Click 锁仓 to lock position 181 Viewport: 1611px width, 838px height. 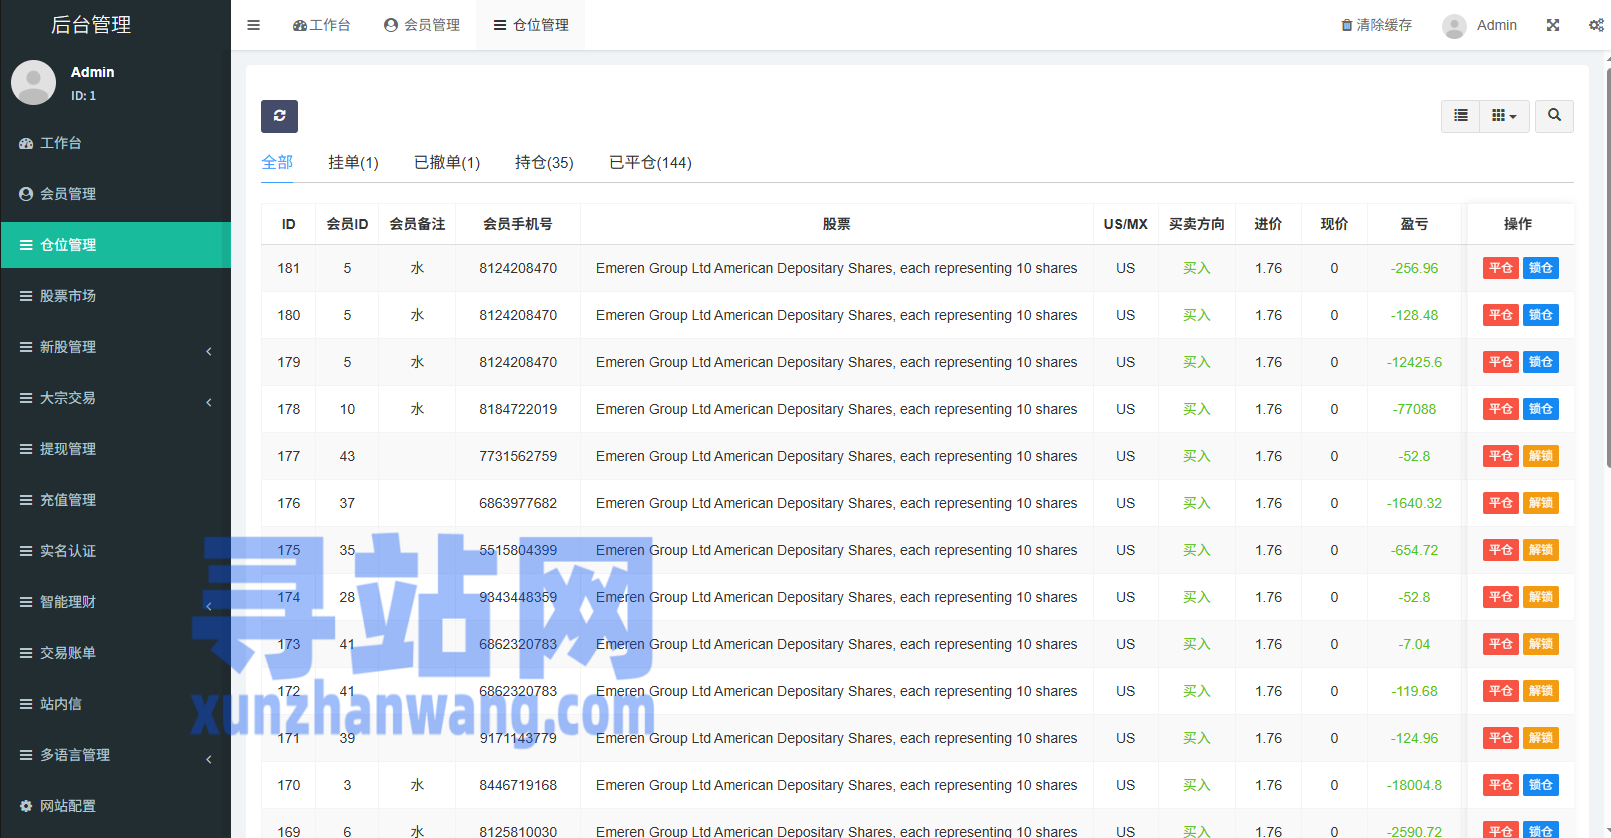click(1540, 268)
